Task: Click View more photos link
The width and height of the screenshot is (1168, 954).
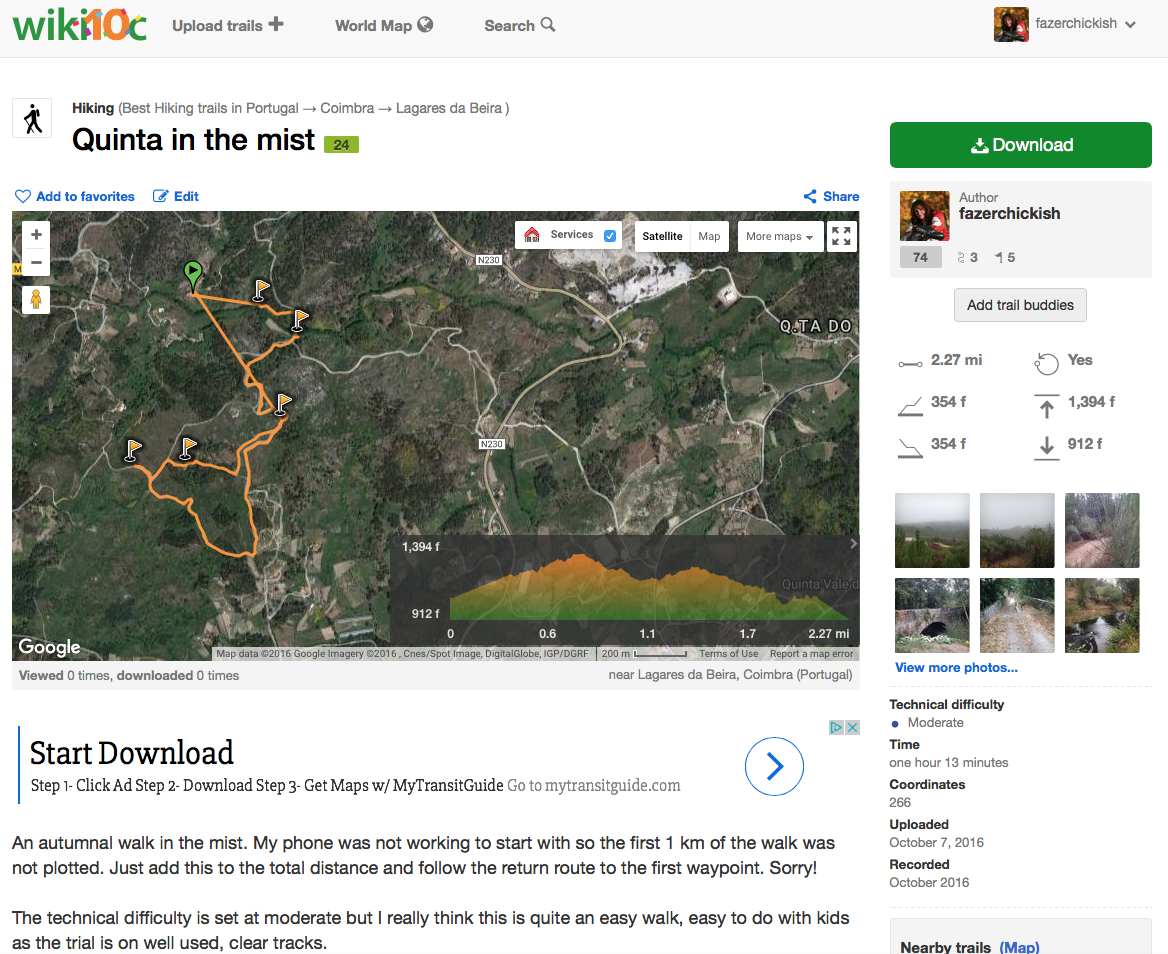Action: point(956,668)
